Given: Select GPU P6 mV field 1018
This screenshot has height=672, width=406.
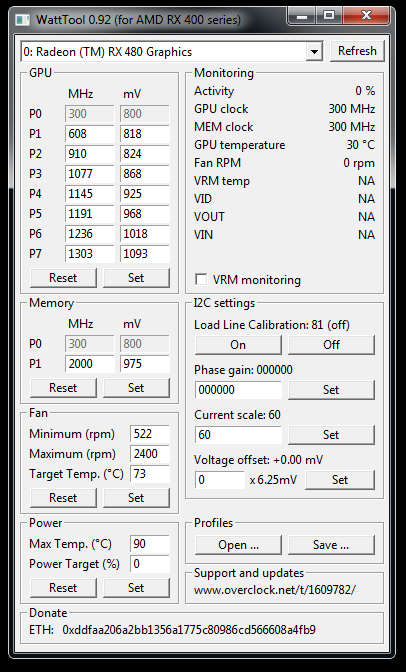Looking at the screenshot, I should pos(145,234).
